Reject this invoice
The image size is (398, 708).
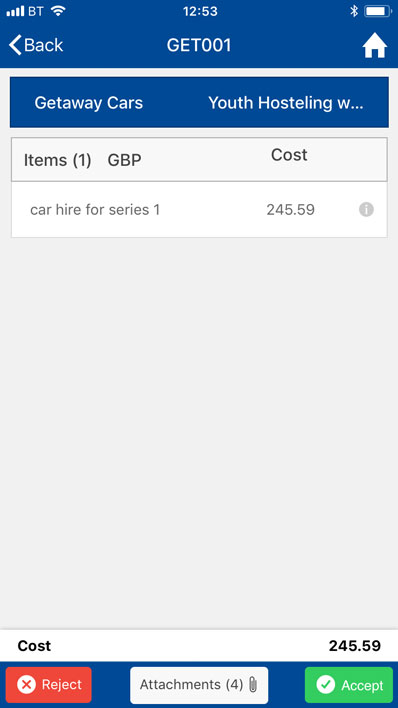tap(49, 685)
